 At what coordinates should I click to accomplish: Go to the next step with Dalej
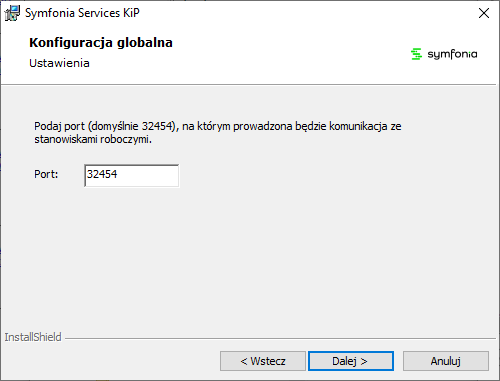coord(351,361)
